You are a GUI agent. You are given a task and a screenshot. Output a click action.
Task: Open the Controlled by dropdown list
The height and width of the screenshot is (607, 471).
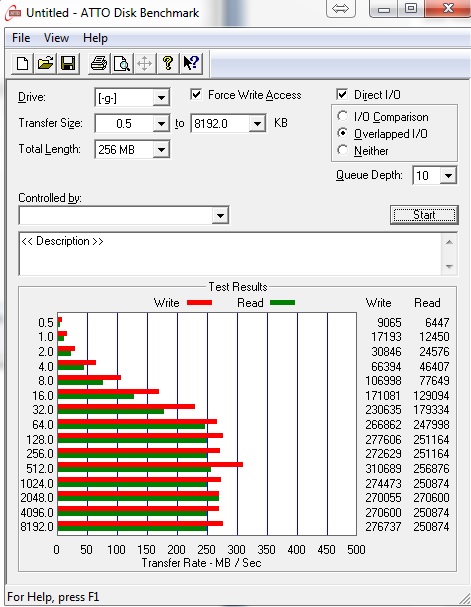click(220, 215)
